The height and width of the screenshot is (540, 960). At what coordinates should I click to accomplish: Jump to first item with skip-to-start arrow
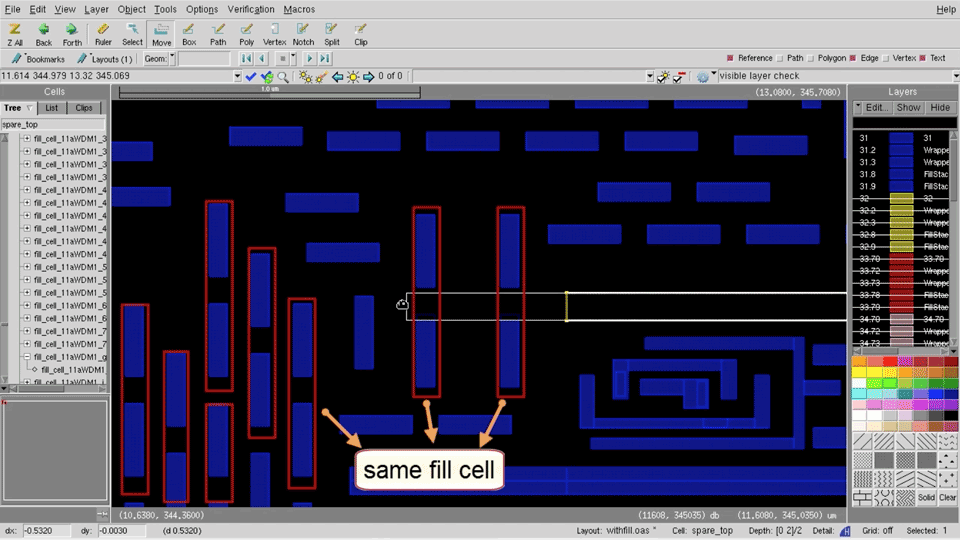coord(247,59)
